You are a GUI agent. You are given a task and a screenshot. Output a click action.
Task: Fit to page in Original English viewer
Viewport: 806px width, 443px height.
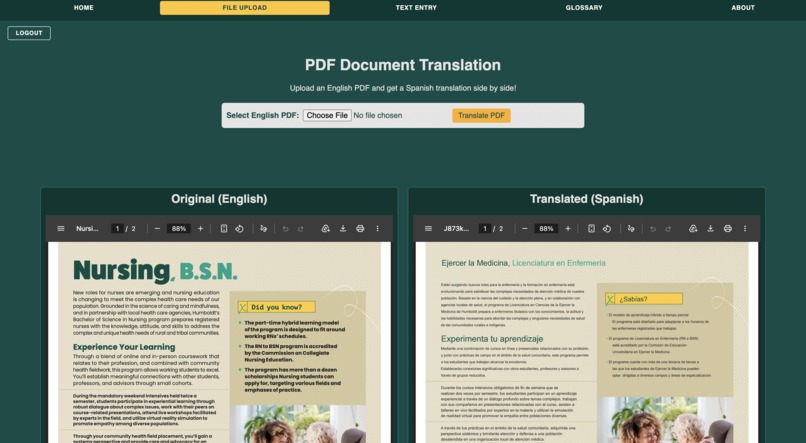(224, 229)
